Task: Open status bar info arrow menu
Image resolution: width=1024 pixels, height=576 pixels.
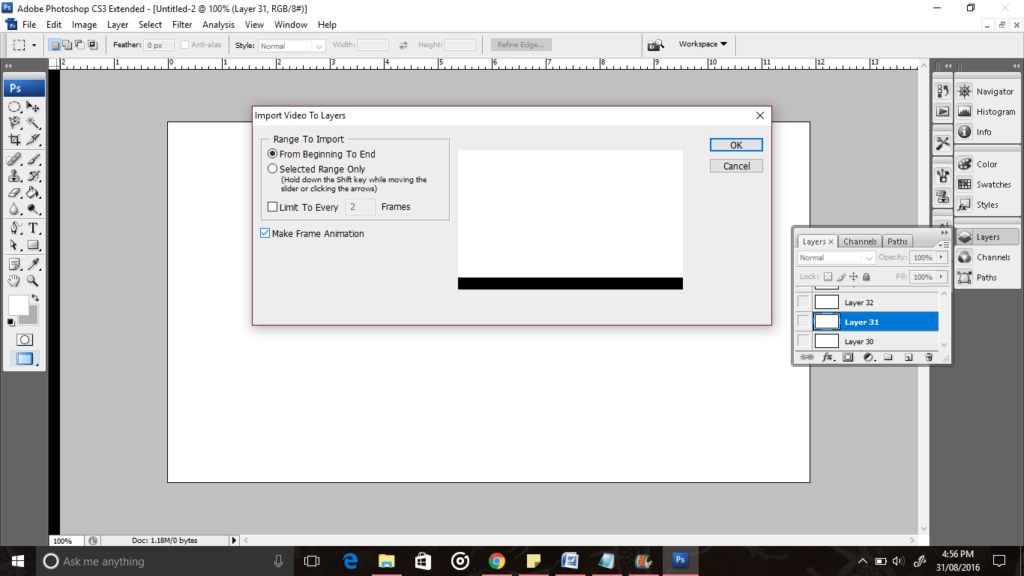Action: click(x=234, y=540)
